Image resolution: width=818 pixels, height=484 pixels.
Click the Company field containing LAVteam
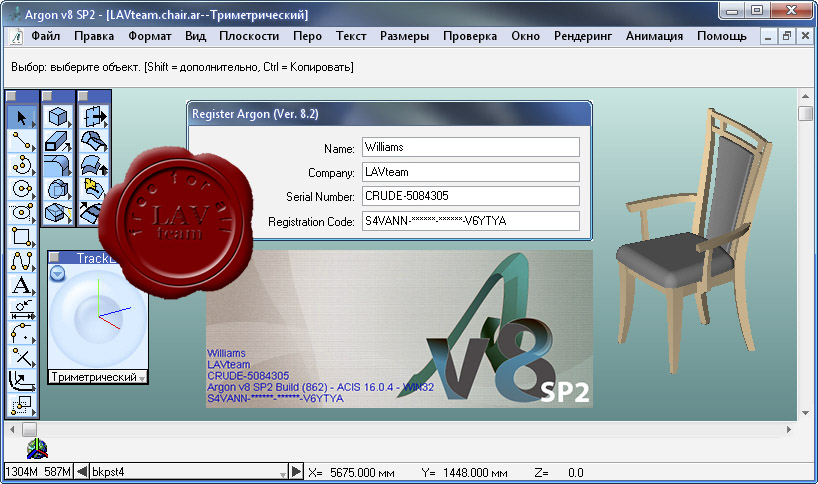coord(471,172)
